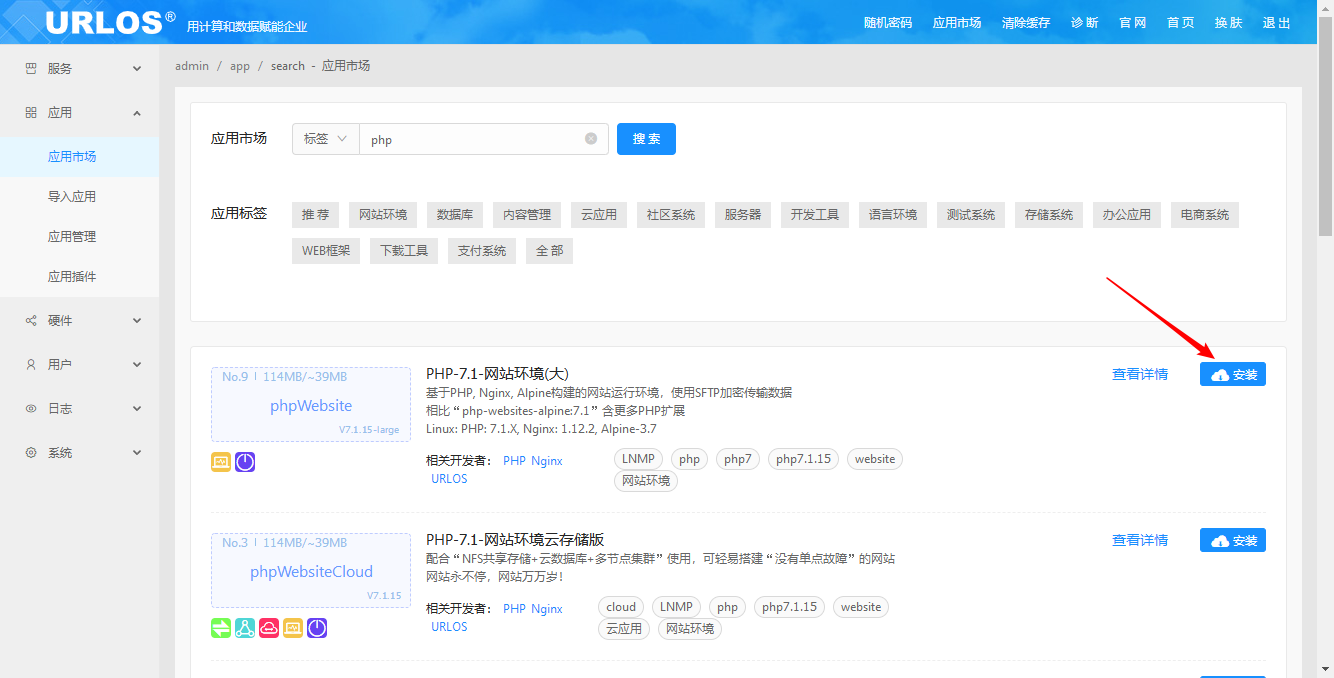This screenshot has width=1334, height=678.
Task: Click URLOS developer link for phpWebsite
Action: 449,479
